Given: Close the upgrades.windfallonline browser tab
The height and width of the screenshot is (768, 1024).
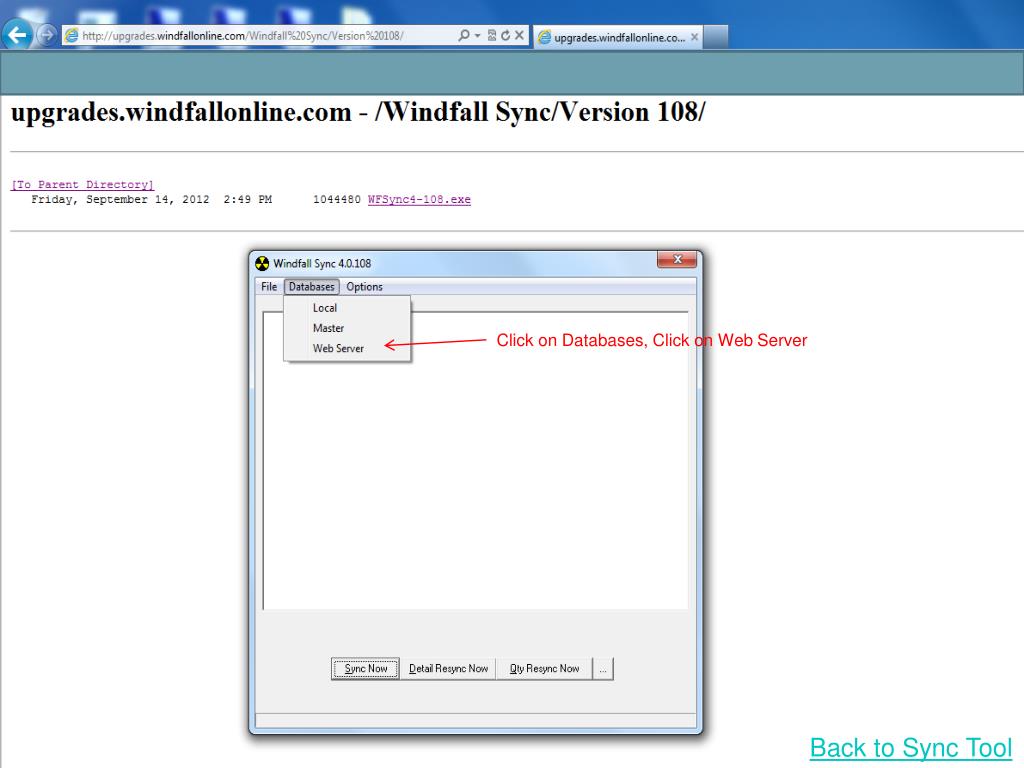Looking at the screenshot, I should (694, 37).
